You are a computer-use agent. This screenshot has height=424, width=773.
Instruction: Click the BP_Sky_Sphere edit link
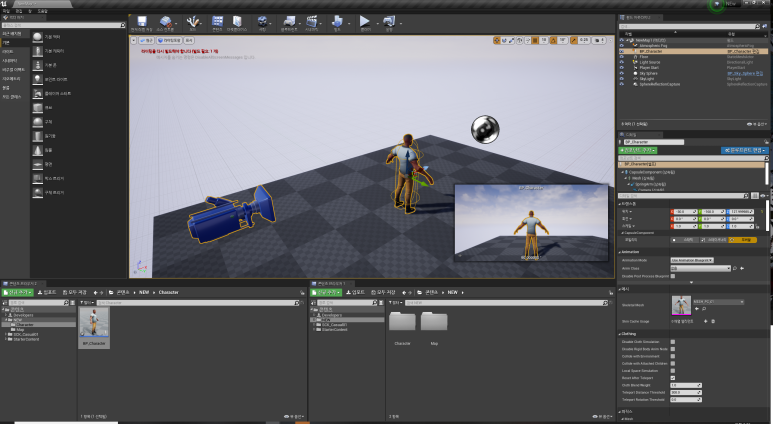coord(745,73)
